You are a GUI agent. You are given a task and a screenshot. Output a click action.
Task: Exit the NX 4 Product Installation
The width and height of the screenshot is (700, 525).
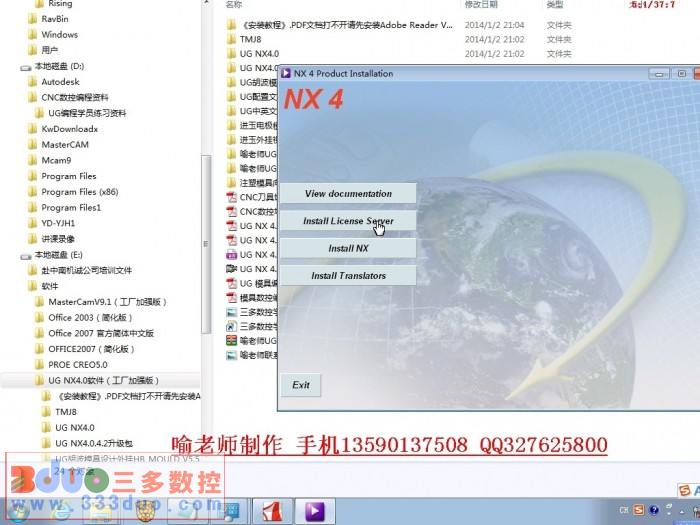click(x=301, y=385)
